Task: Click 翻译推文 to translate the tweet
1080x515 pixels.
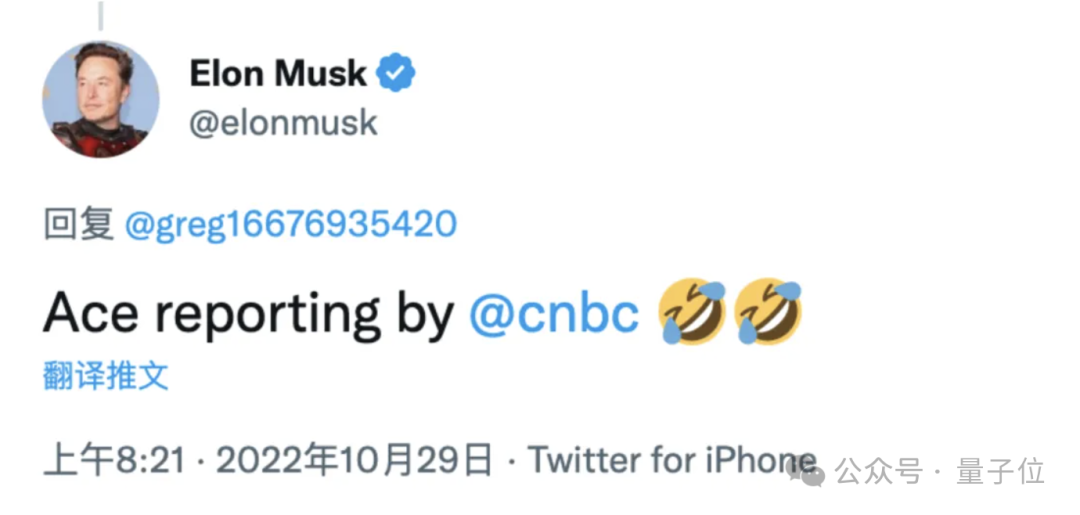Action: point(105,376)
